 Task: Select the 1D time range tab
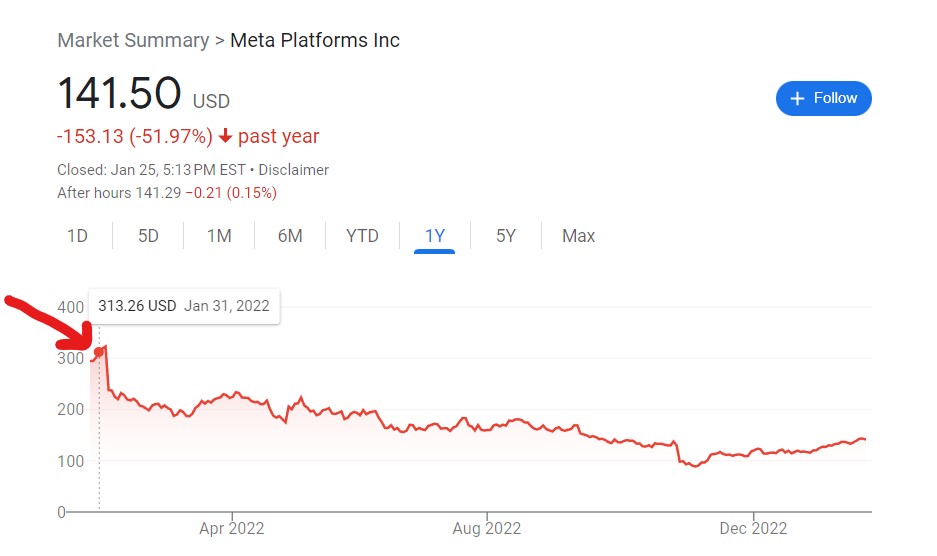(x=77, y=236)
